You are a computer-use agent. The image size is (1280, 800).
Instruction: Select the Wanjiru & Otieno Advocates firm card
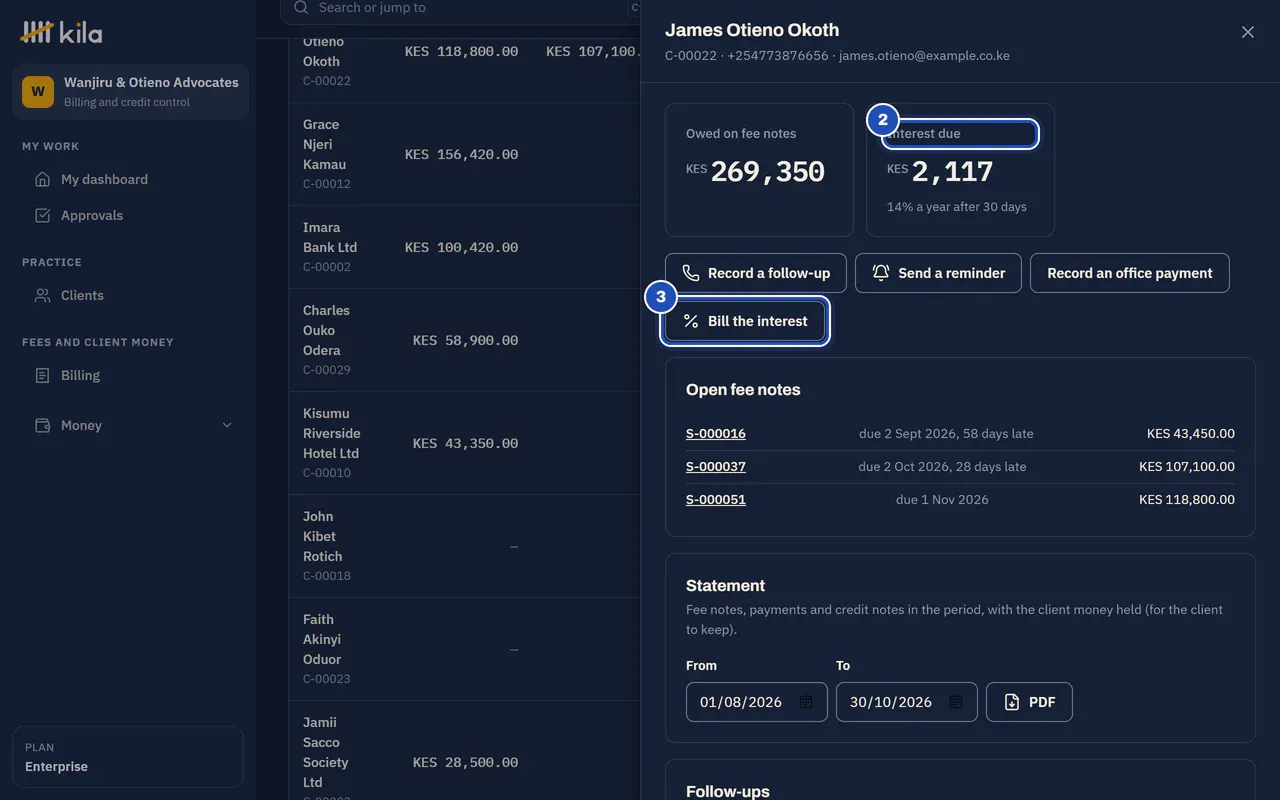pos(130,91)
